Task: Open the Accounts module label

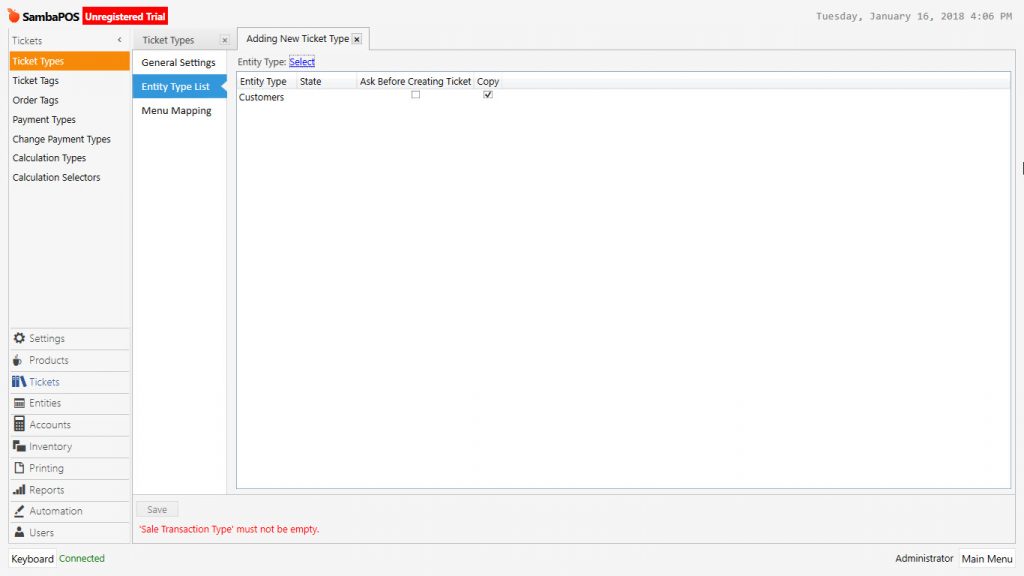Action: pyautogui.click(x=50, y=424)
